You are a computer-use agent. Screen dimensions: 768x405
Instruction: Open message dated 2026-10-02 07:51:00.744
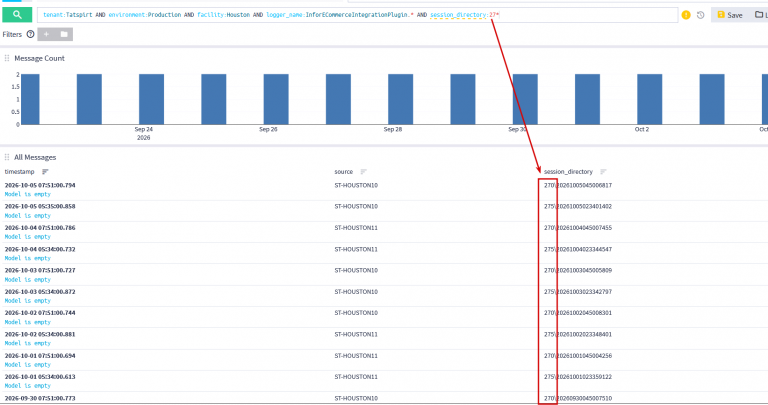40,313
